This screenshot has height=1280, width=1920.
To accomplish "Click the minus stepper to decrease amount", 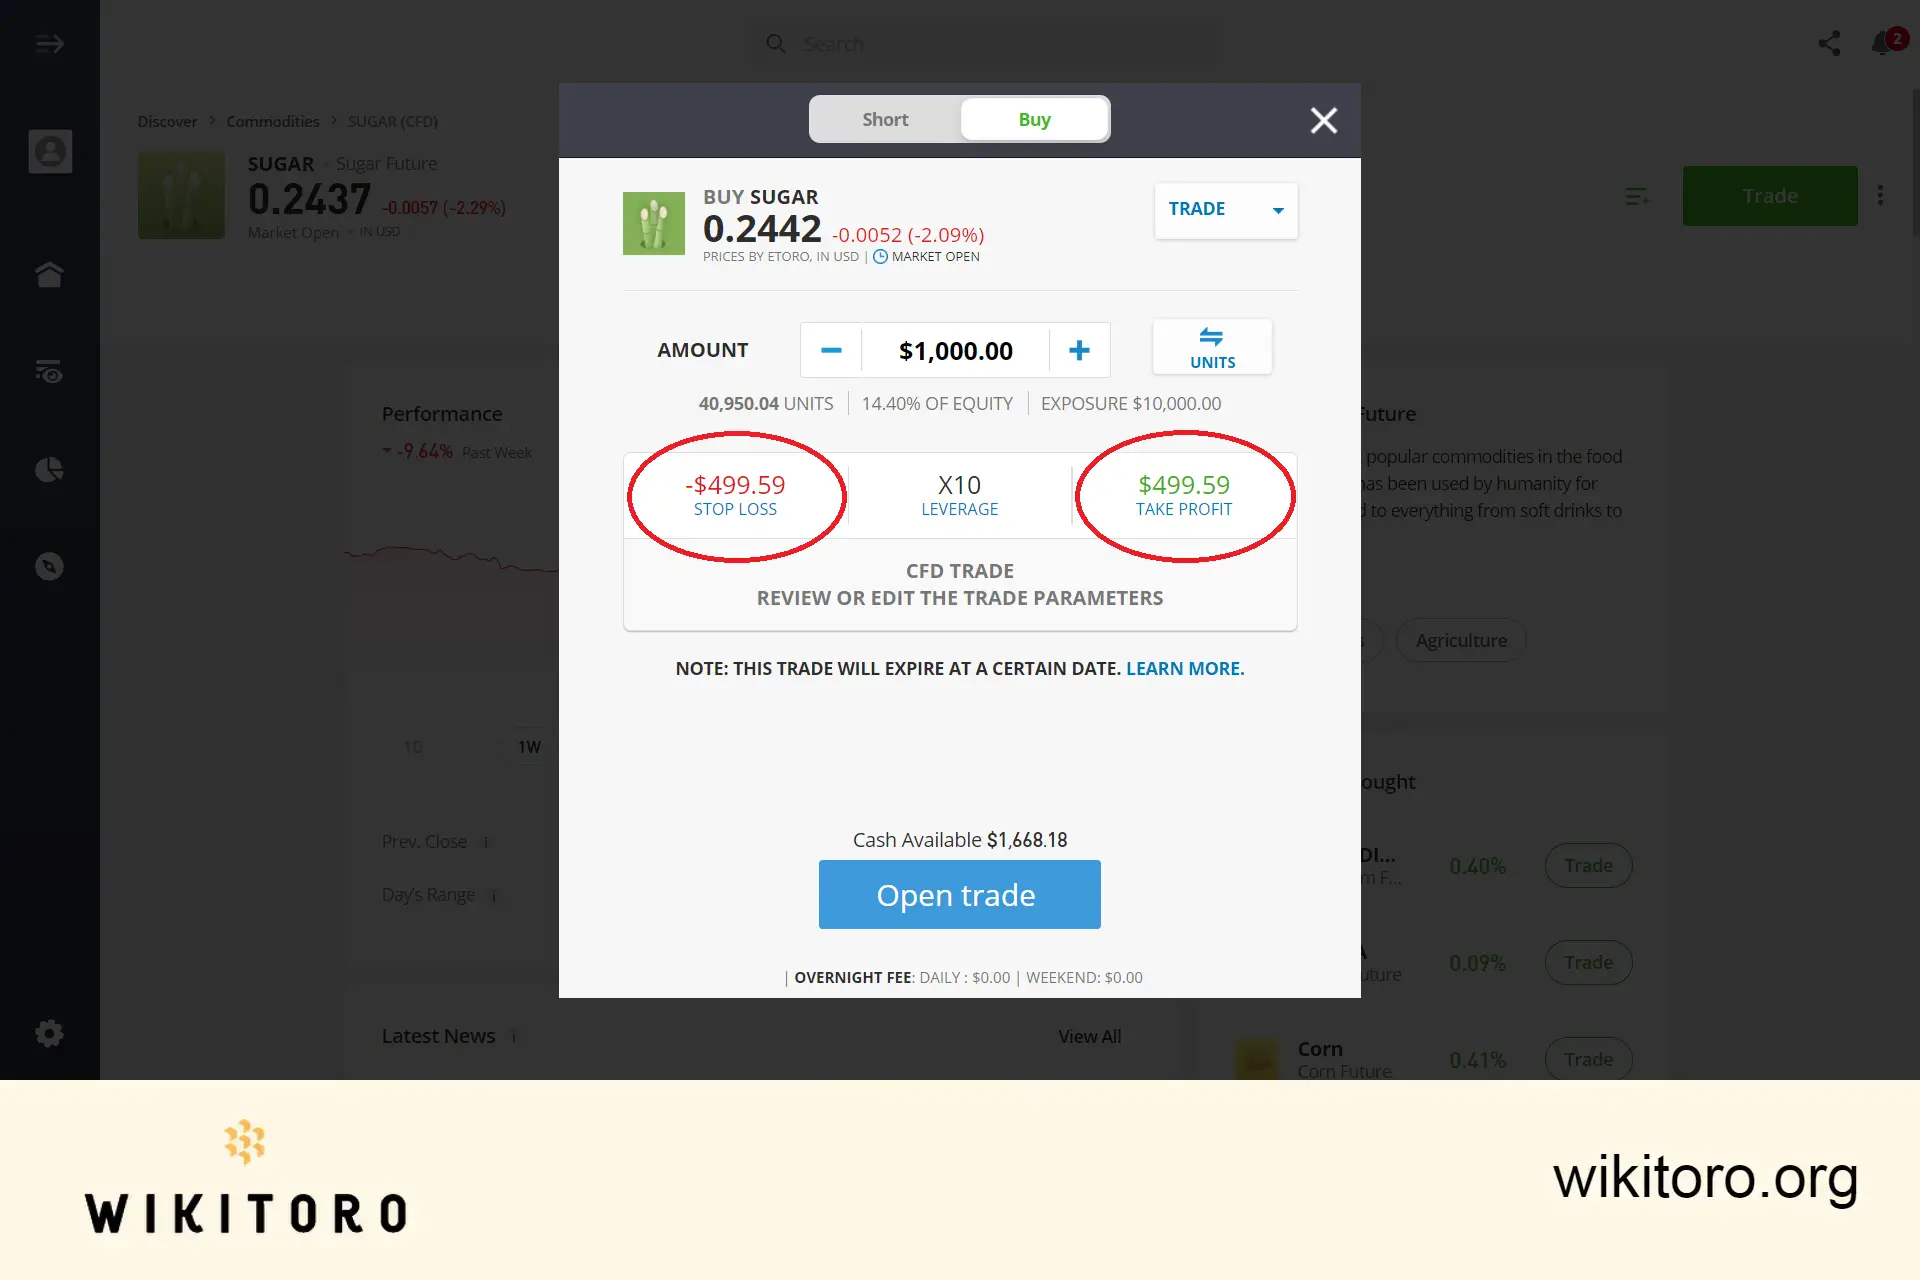I will point(830,349).
